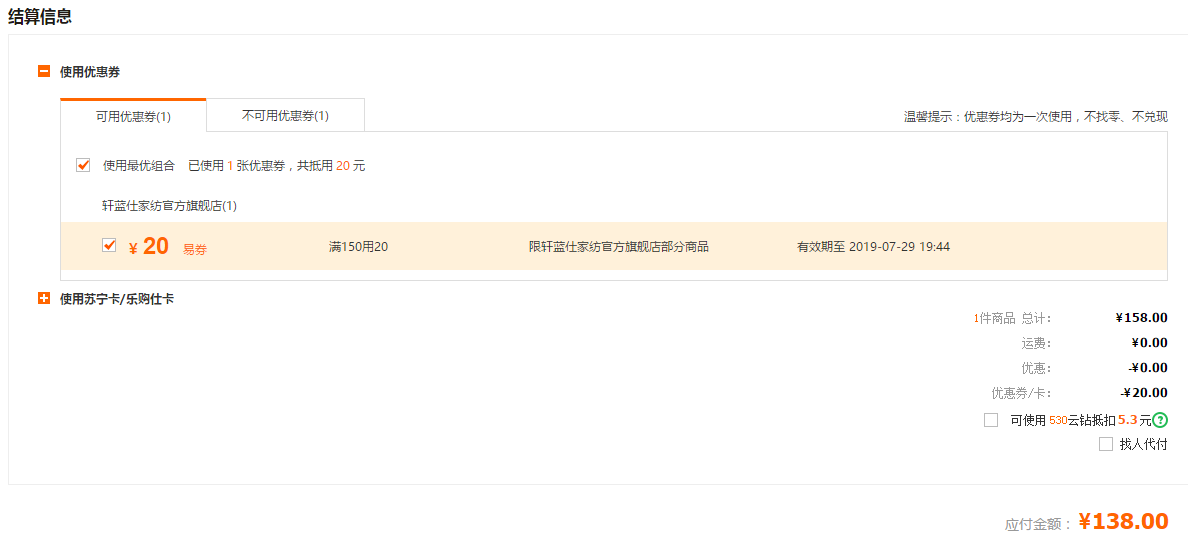The image size is (1188, 541).
Task: Click the 限轩蓝仕家纺官方旗舰店部分商品 text
Action: [x=619, y=246]
